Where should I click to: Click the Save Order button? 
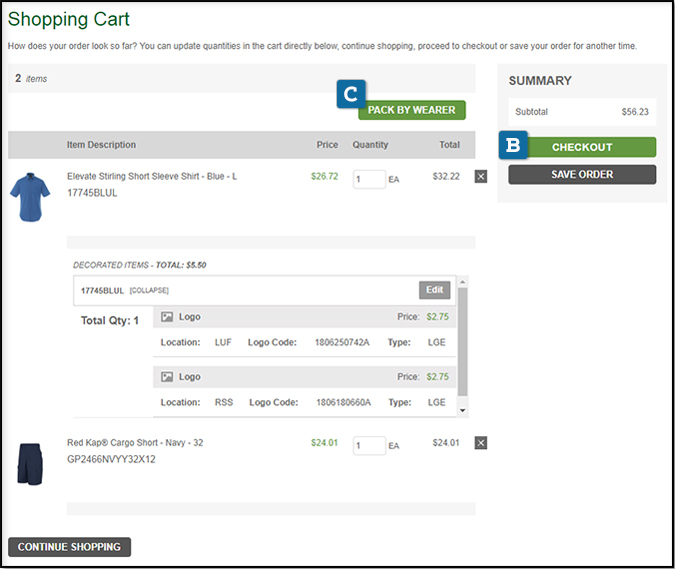coord(582,174)
